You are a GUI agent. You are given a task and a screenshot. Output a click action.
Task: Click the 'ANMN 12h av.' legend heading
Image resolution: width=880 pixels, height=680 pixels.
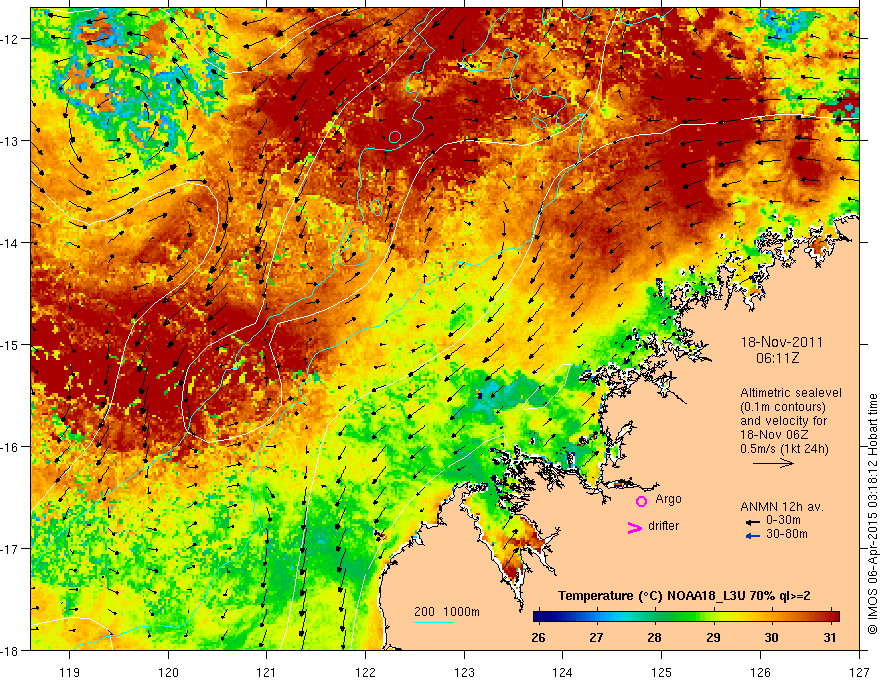click(x=782, y=507)
